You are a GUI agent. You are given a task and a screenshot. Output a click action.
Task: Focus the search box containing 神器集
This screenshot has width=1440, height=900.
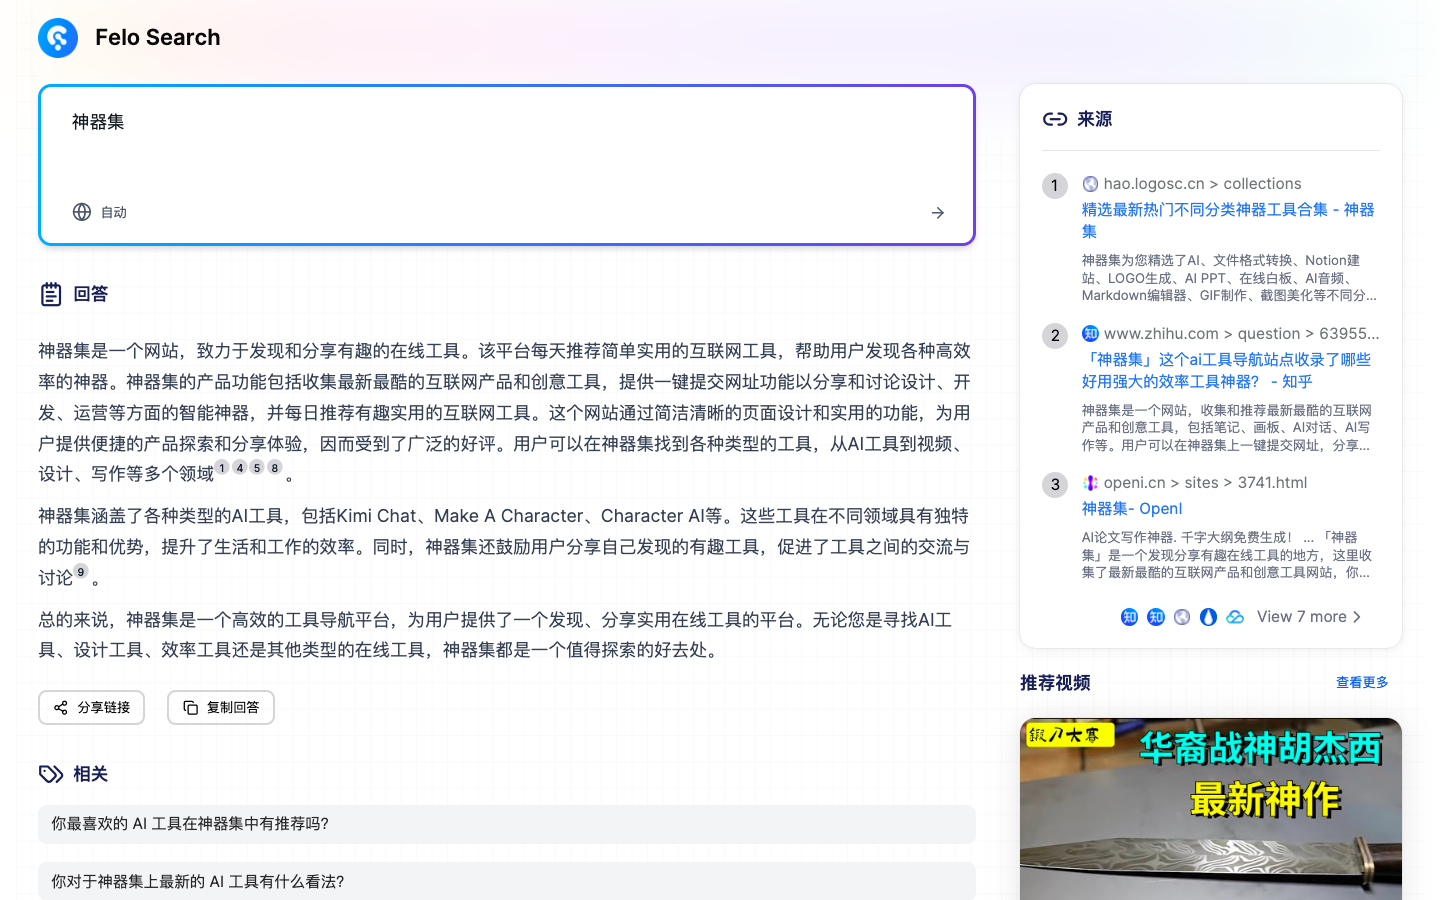(507, 165)
